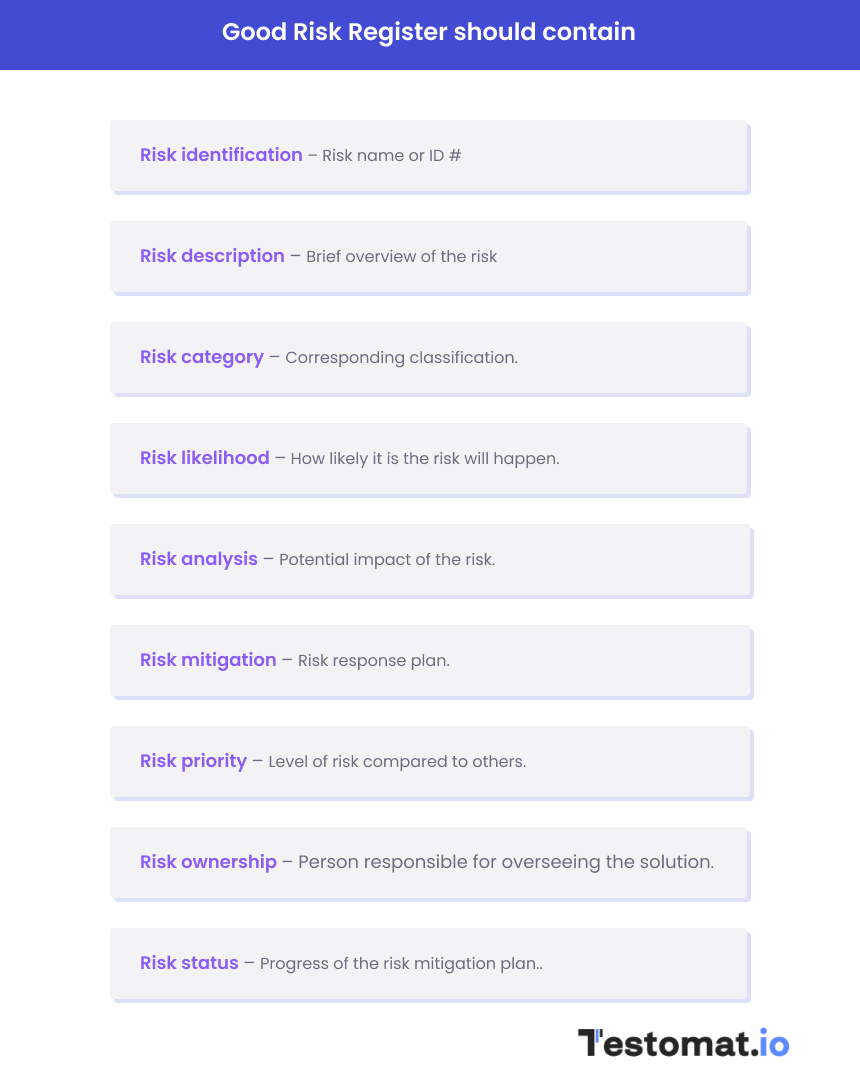
Task: Click "Level of risk compared to others" text
Action: [x=397, y=762]
